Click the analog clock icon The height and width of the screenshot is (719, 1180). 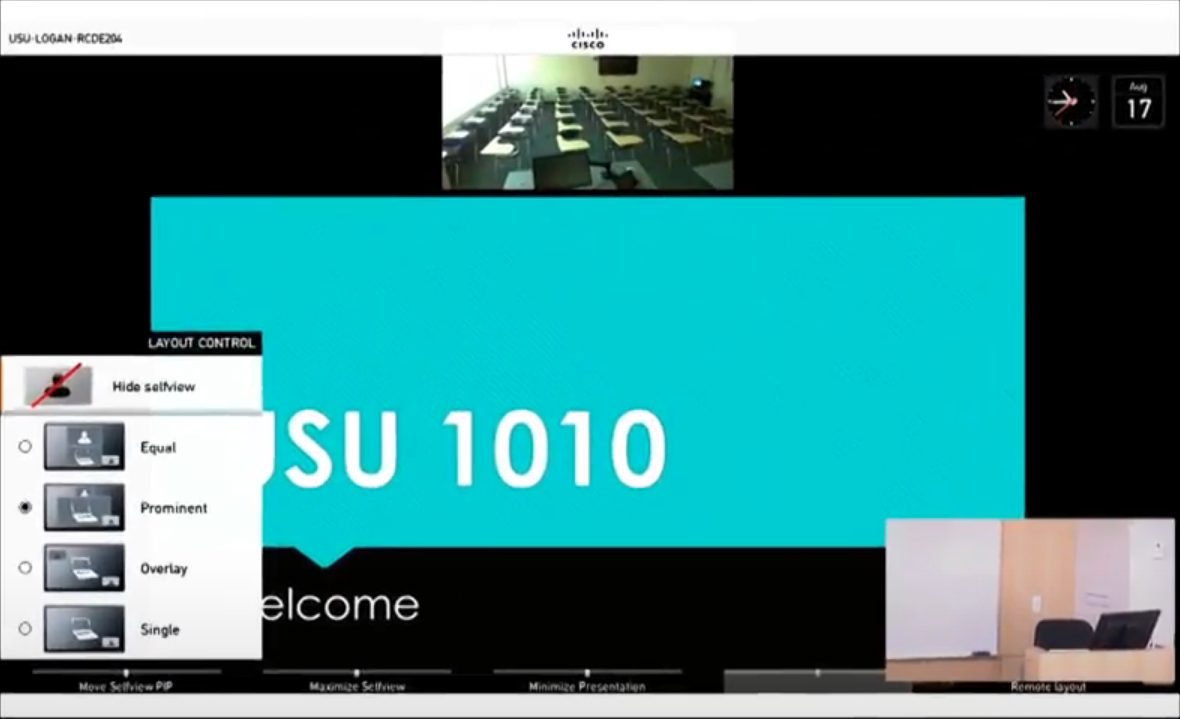click(x=1070, y=102)
